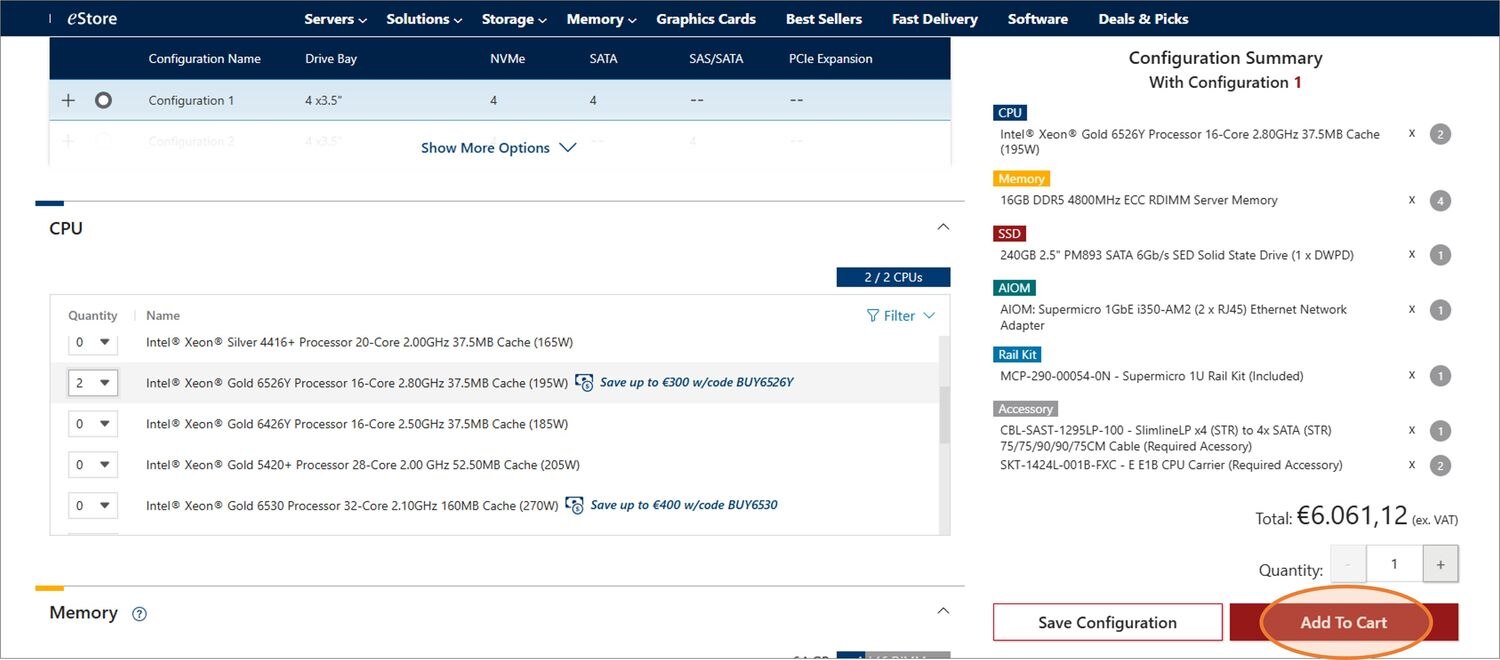1500x660 pixels.
Task: Select the Configuration 1 radio button
Action: pyautogui.click(x=103, y=101)
